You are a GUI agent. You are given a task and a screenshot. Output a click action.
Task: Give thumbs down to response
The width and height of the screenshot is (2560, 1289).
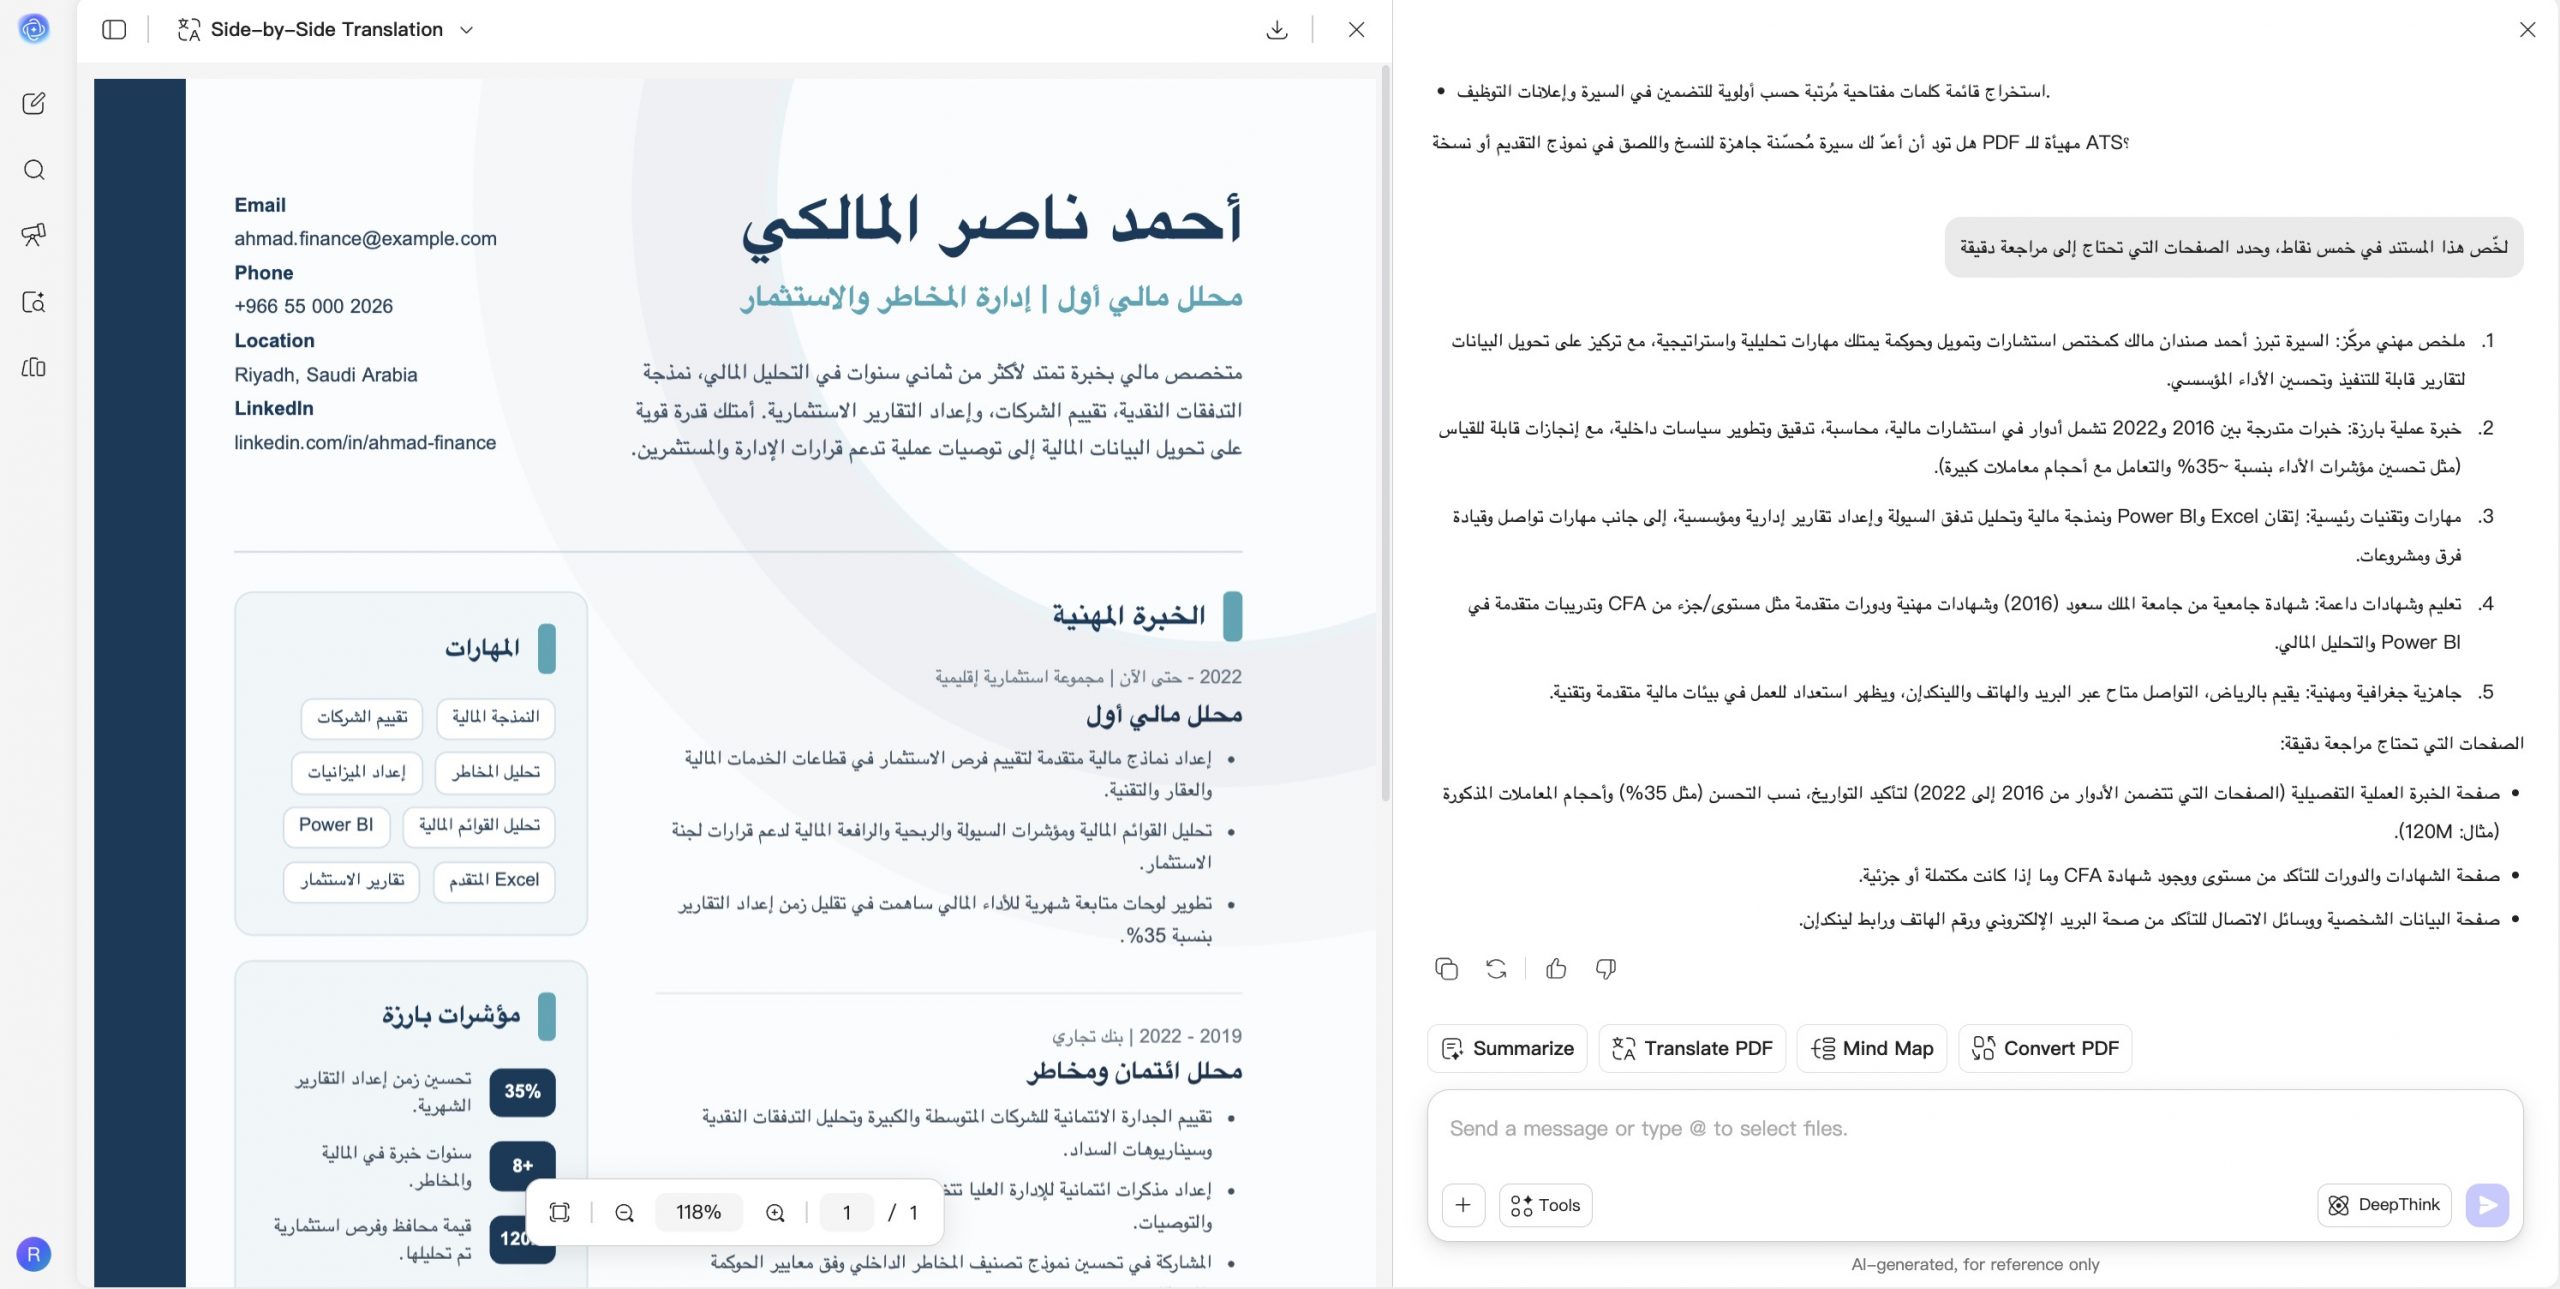tap(1606, 968)
